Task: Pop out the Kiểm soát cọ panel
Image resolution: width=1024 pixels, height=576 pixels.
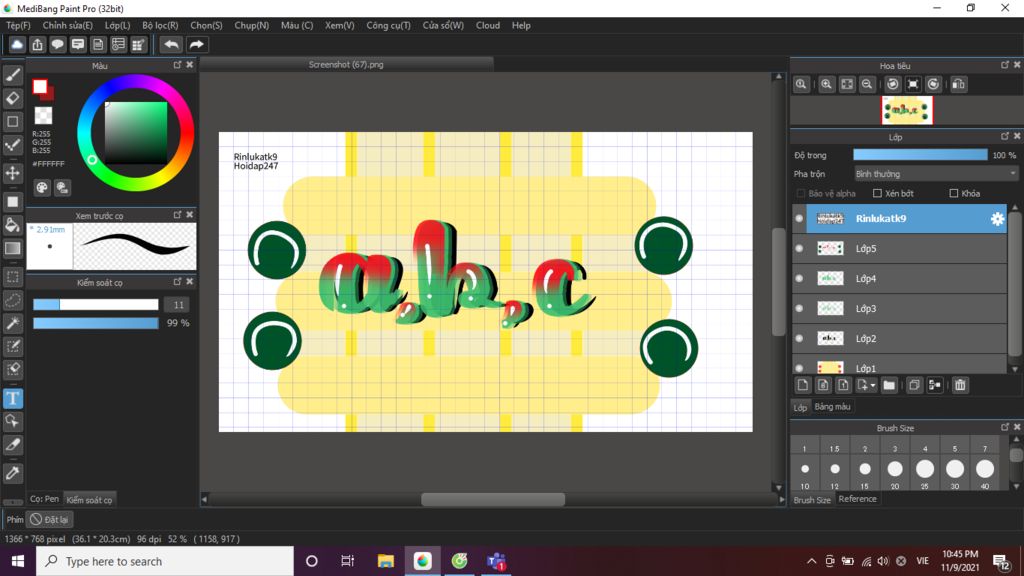Action: click(x=178, y=282)
